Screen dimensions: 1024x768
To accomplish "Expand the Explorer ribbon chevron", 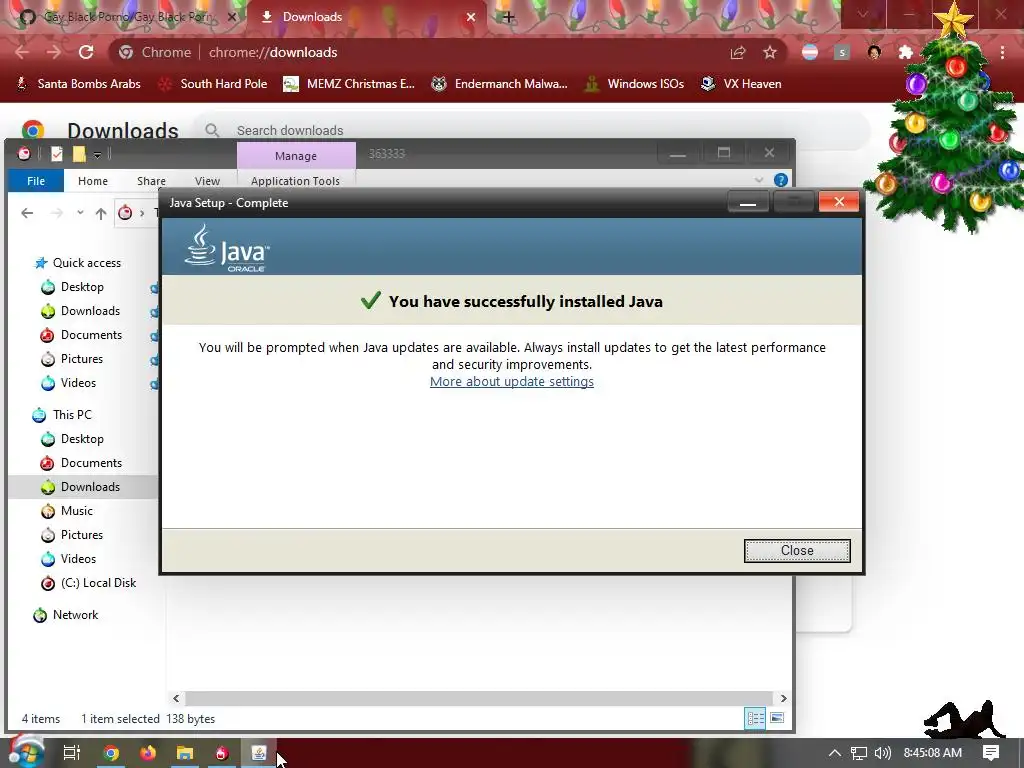I will 758,180.
